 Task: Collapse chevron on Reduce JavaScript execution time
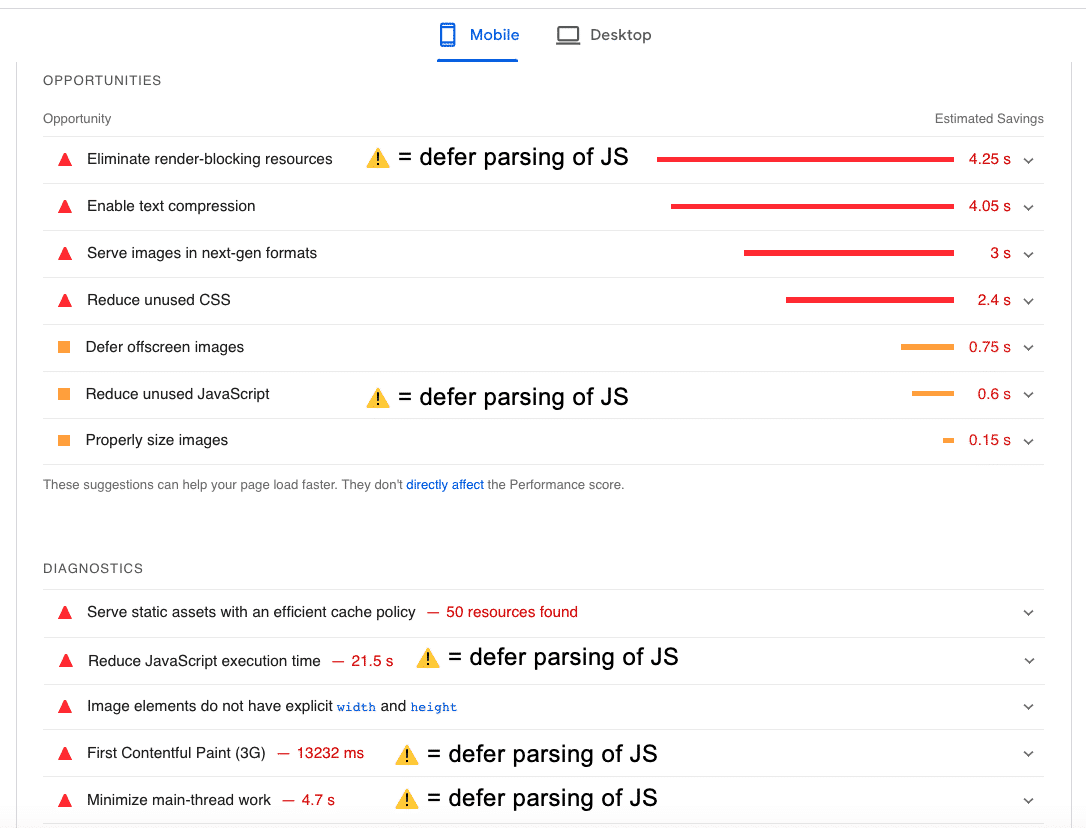tap(1029, 660)
